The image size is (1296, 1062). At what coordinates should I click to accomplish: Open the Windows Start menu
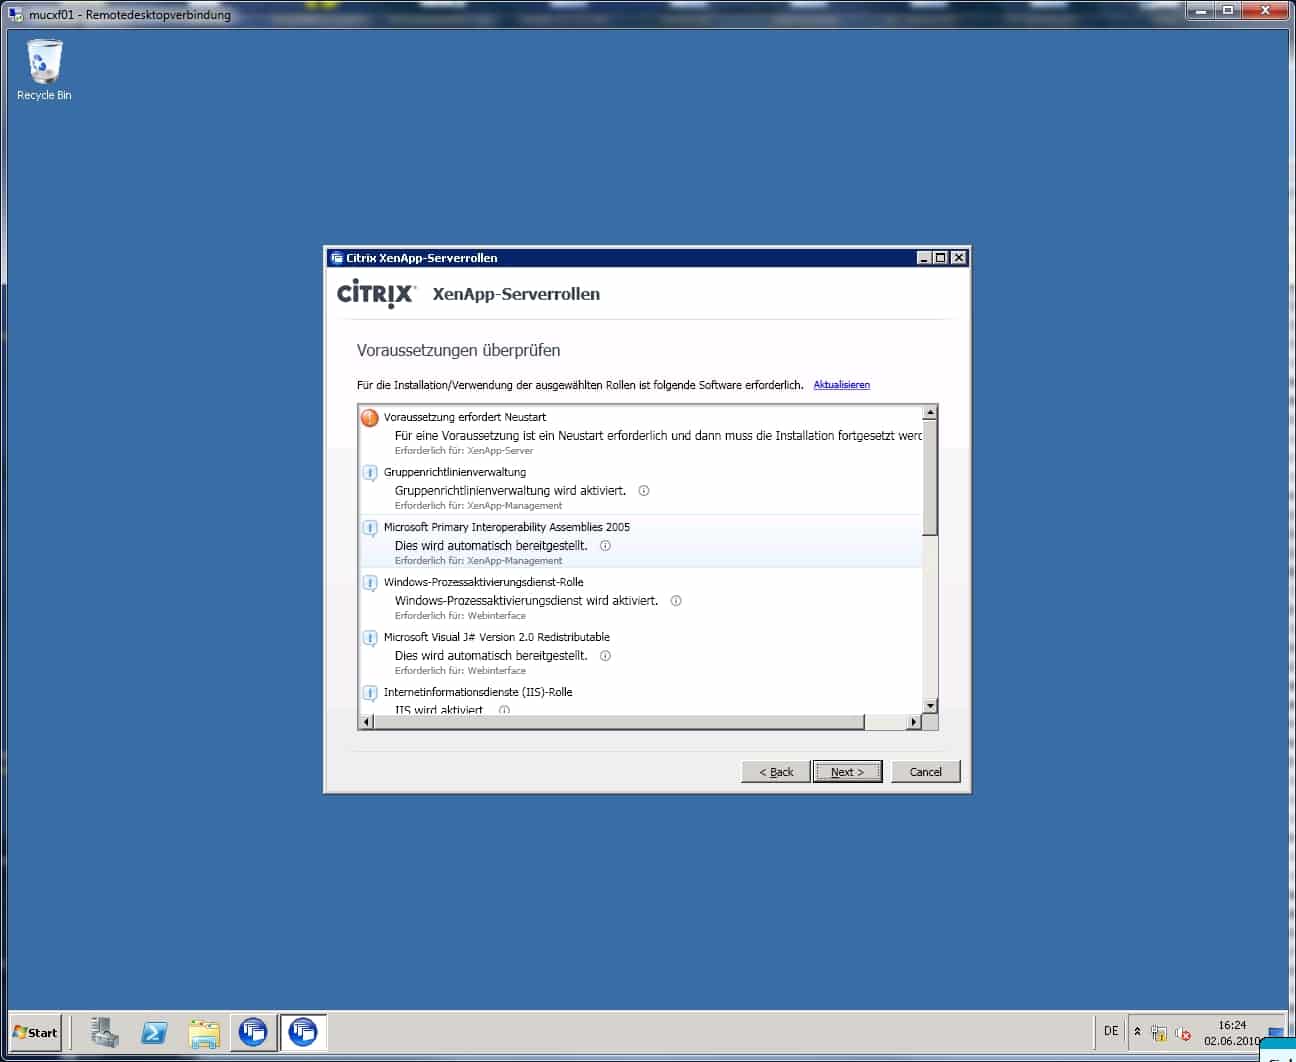[36, 1032]
